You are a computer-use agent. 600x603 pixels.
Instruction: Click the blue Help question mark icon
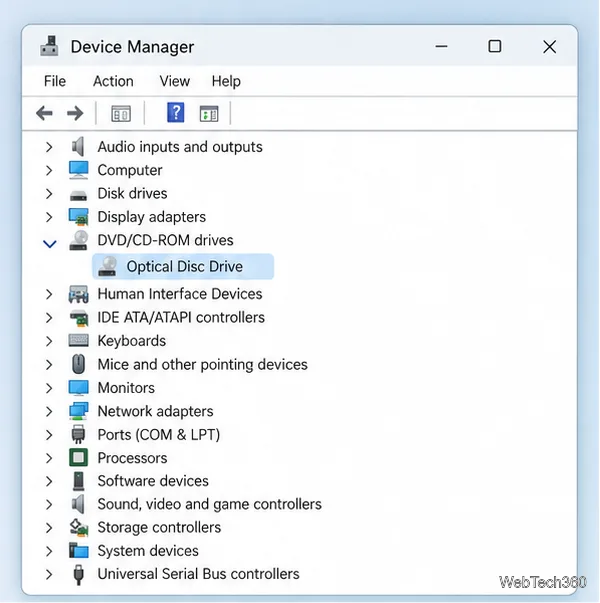[176, 113]
